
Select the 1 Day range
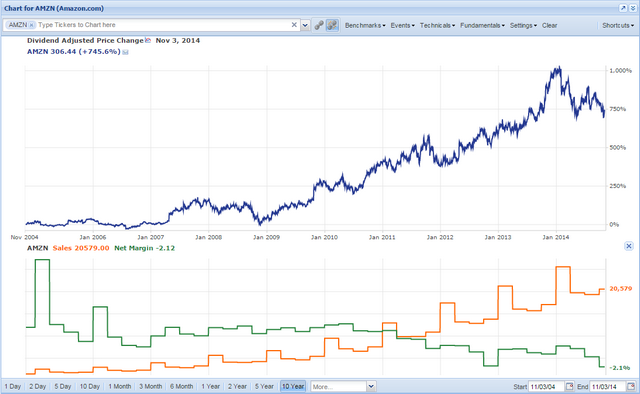tap(13, 386)
